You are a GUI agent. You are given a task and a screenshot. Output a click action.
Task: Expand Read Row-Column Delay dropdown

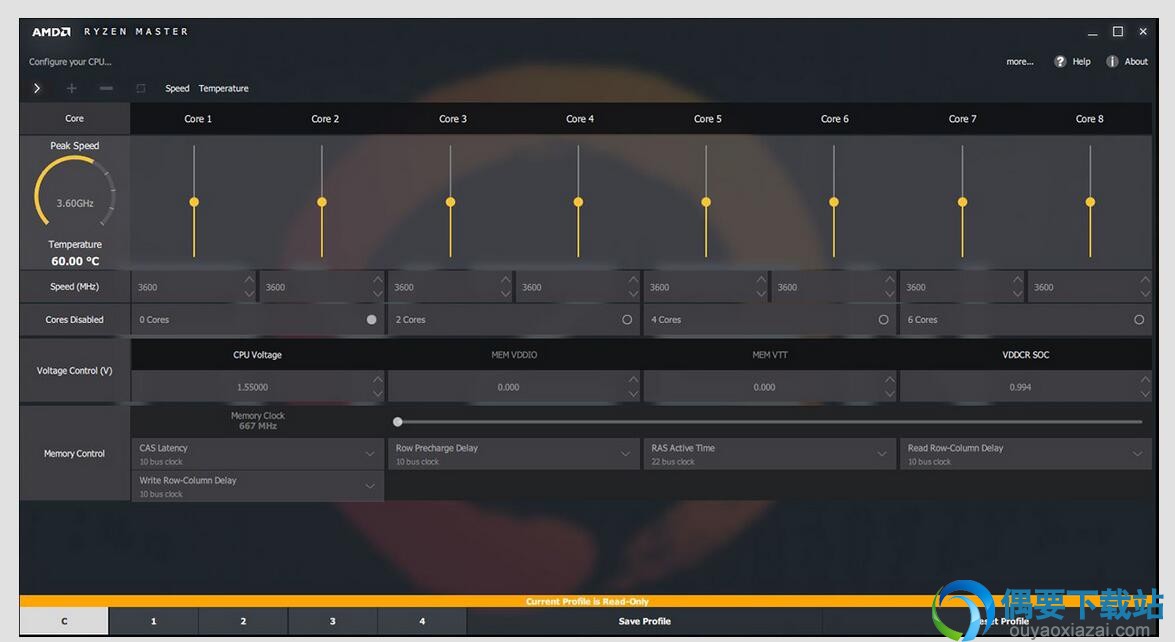tap(1138, 454)
